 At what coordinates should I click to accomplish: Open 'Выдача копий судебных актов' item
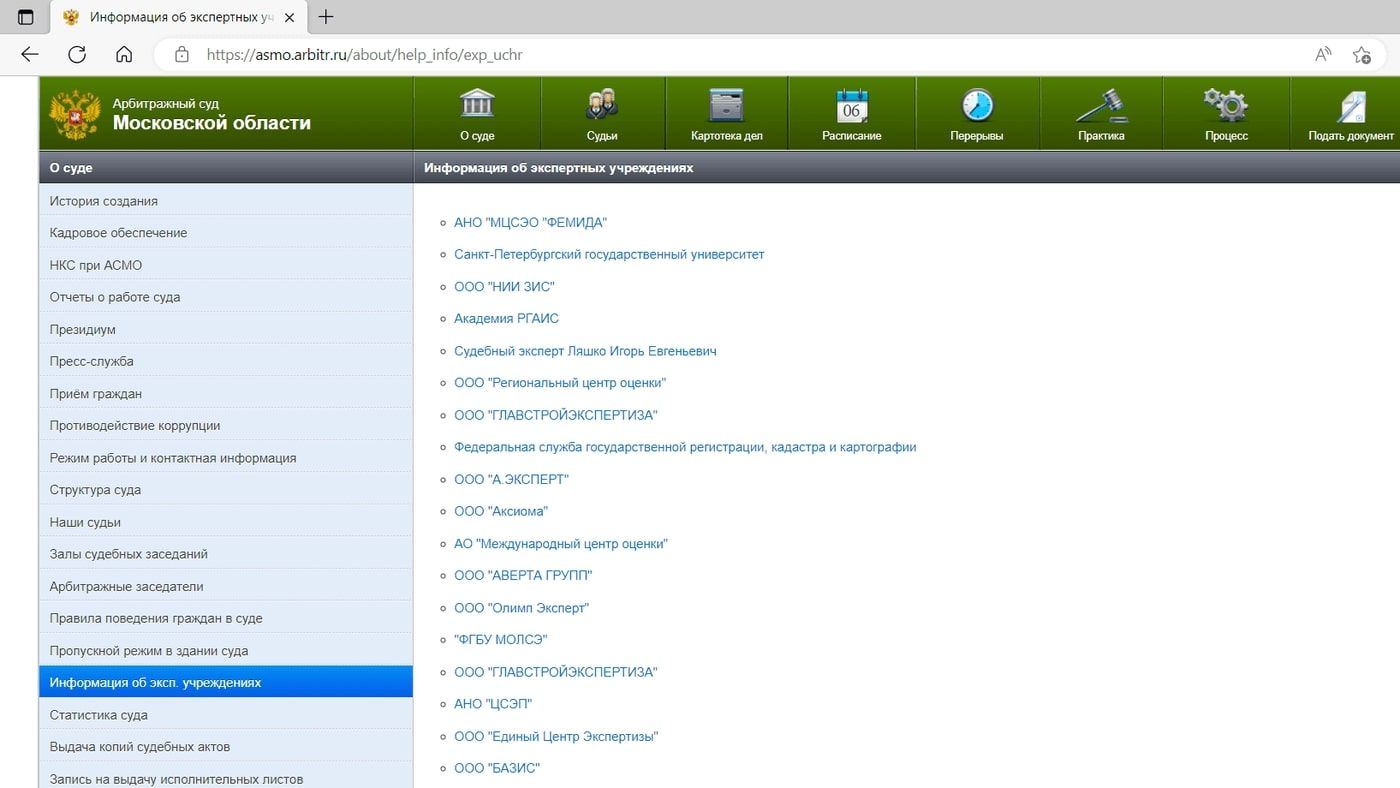tap(226, 747)
